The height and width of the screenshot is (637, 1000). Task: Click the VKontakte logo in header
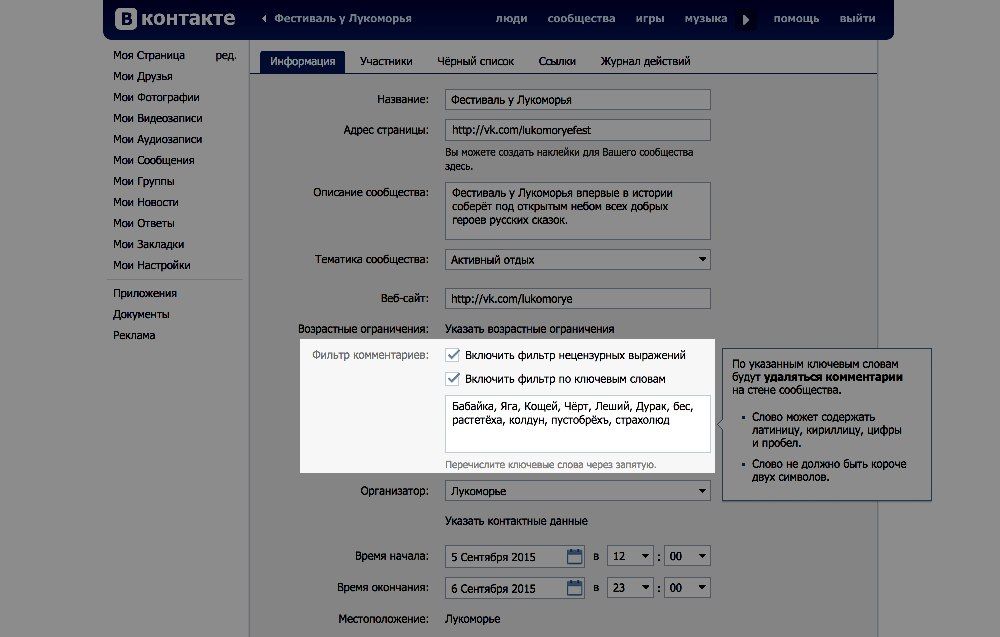(175, 18)
